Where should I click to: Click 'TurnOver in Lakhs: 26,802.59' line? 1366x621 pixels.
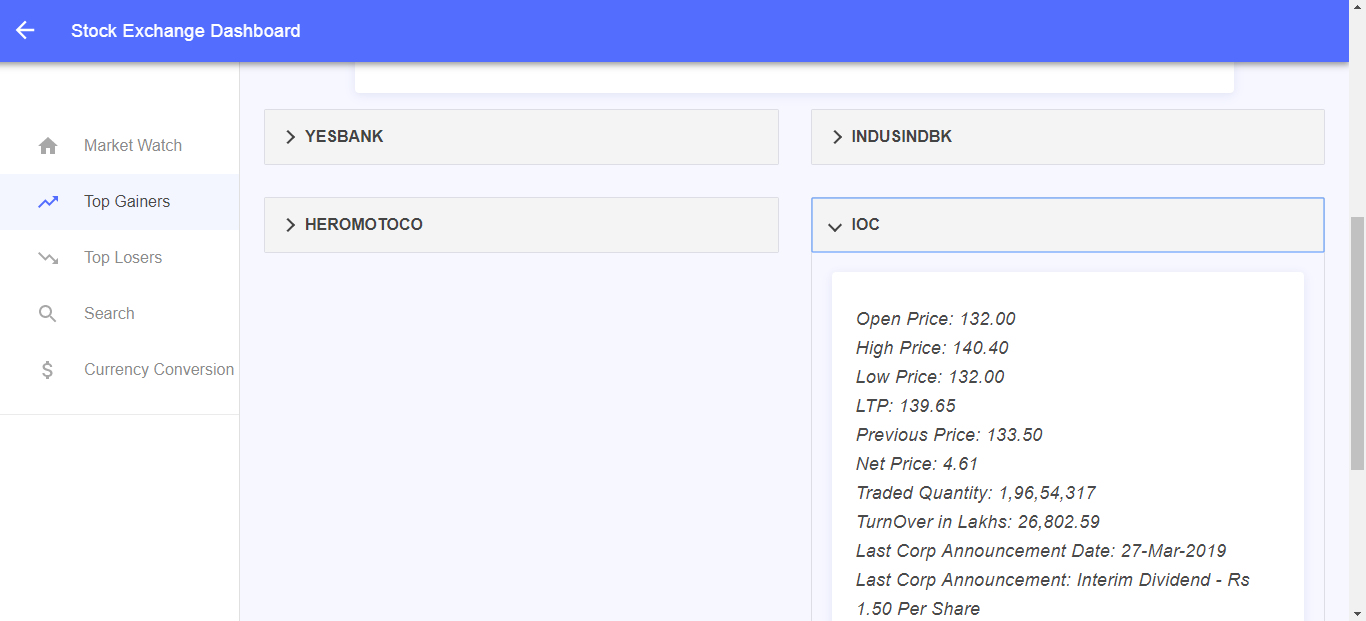pos(978,522)
